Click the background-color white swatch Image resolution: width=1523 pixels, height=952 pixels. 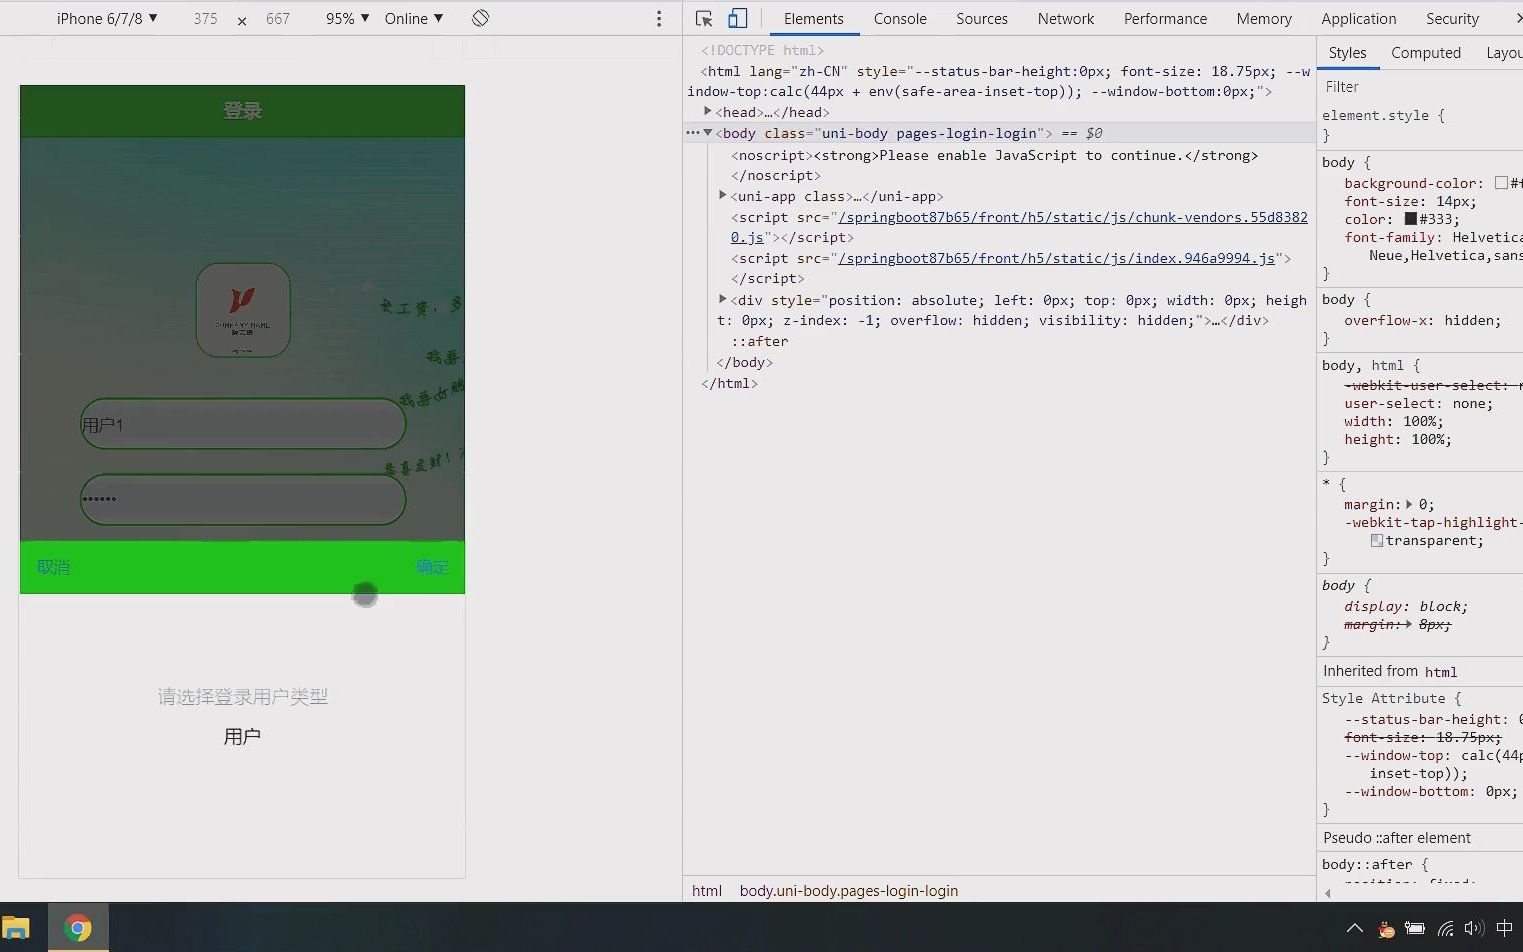pyautogui.click(x=1501, y=183)
